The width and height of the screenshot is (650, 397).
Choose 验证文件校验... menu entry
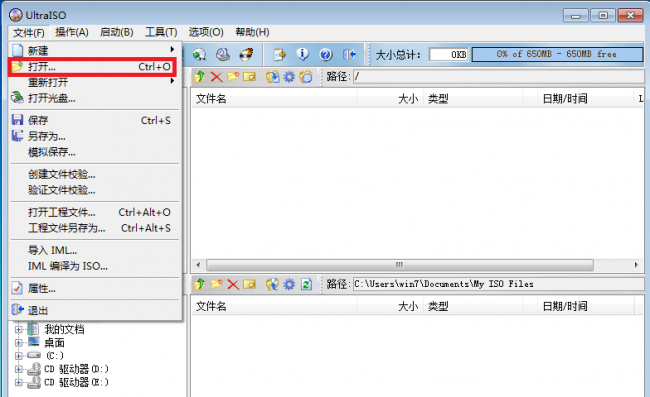95,190
